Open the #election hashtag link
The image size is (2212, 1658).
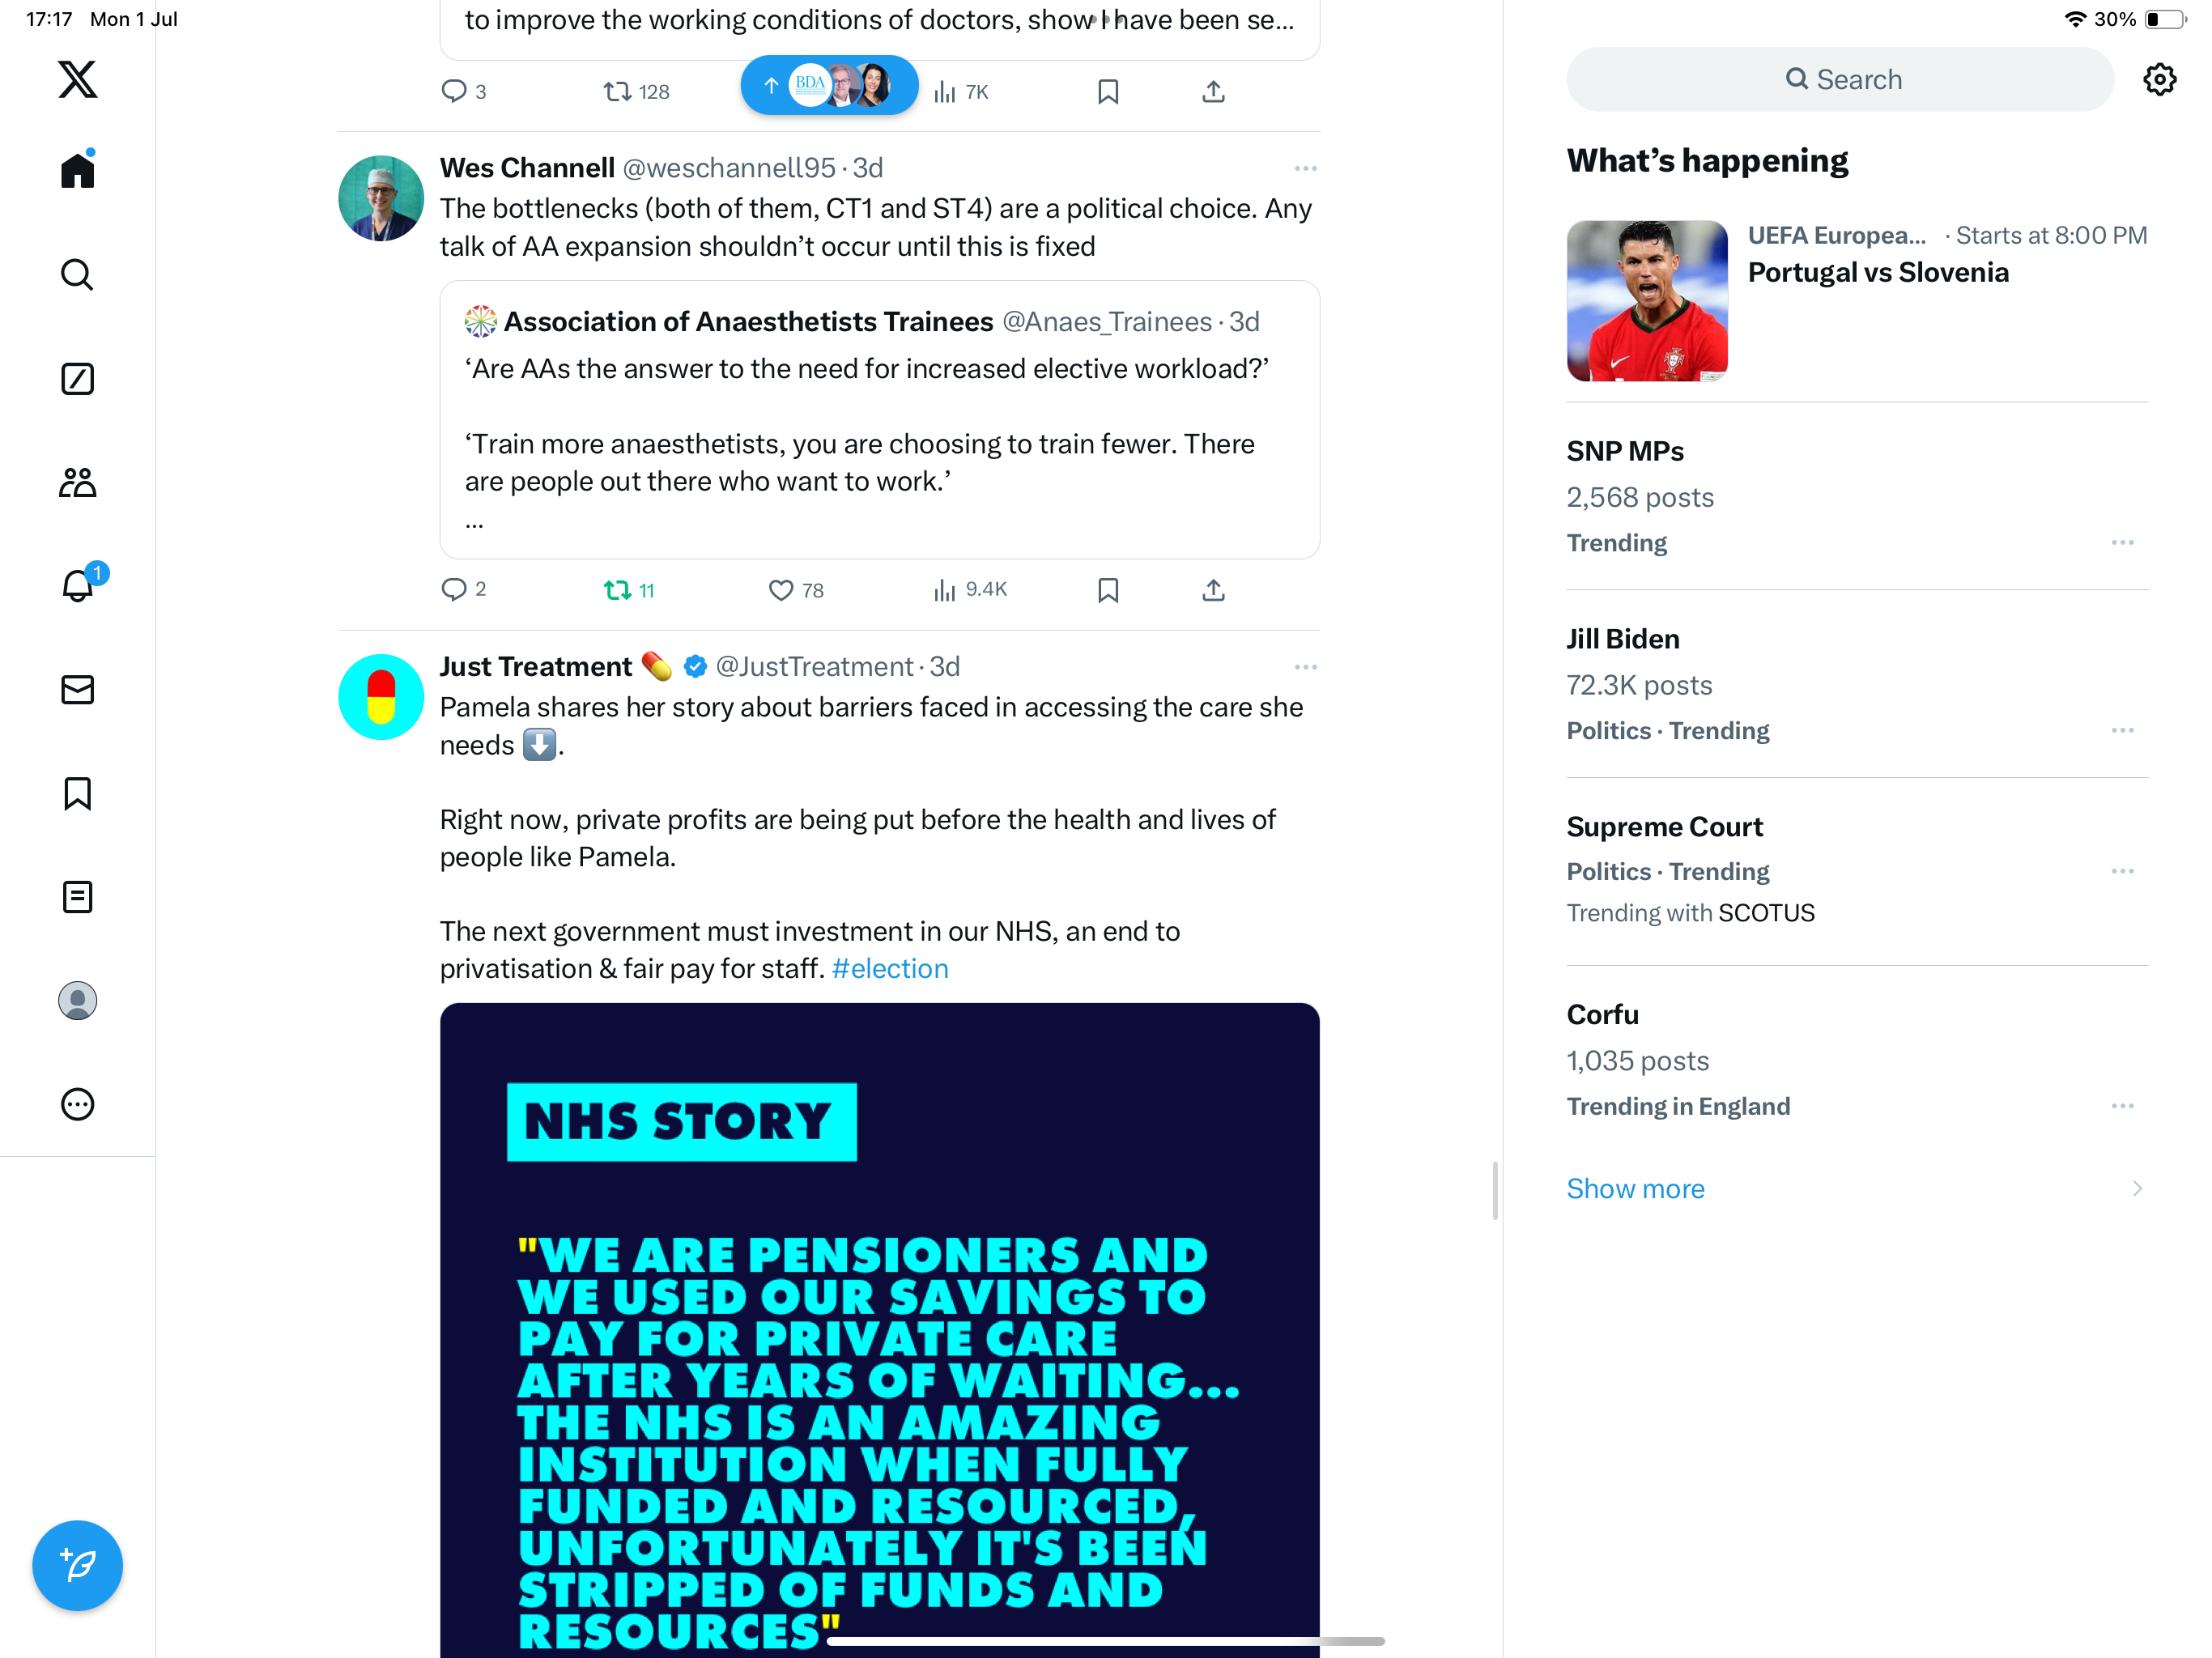point(890,968)
